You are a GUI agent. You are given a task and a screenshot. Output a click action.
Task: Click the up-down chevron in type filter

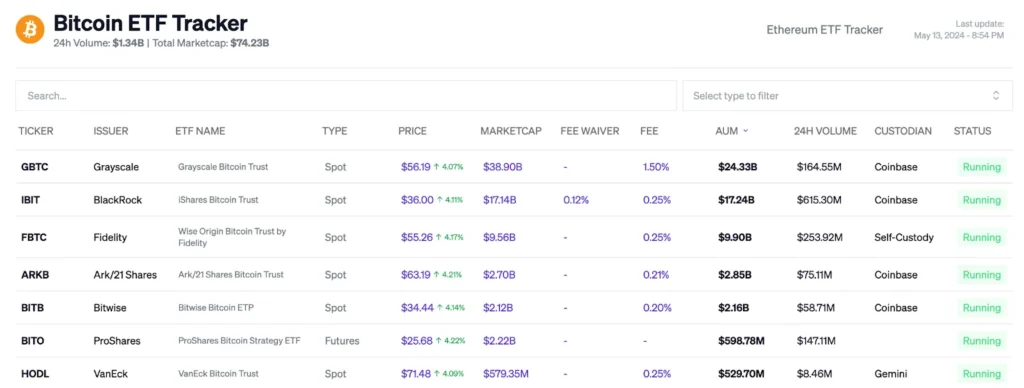996,95
